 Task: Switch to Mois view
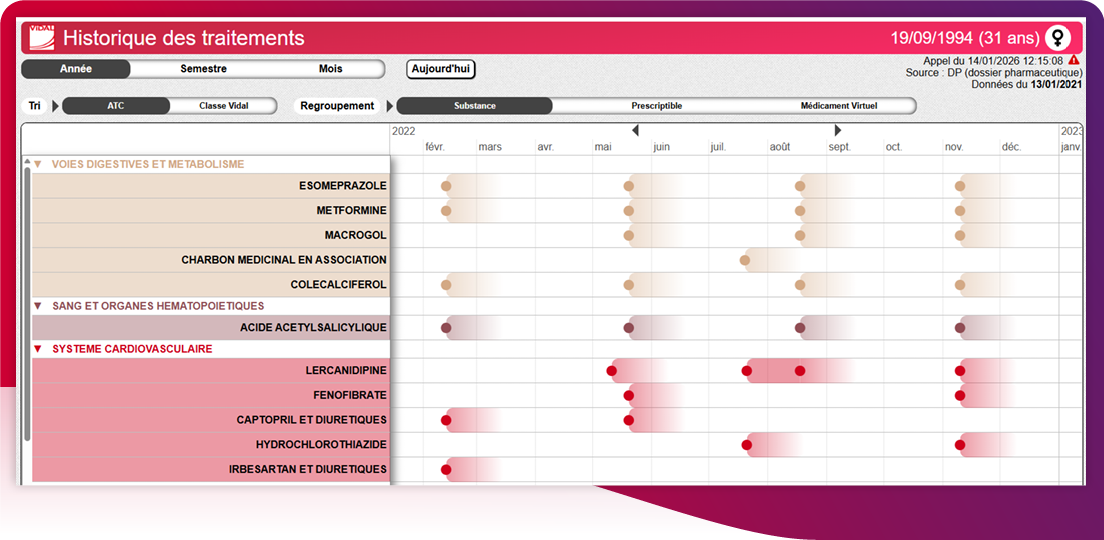330,69
